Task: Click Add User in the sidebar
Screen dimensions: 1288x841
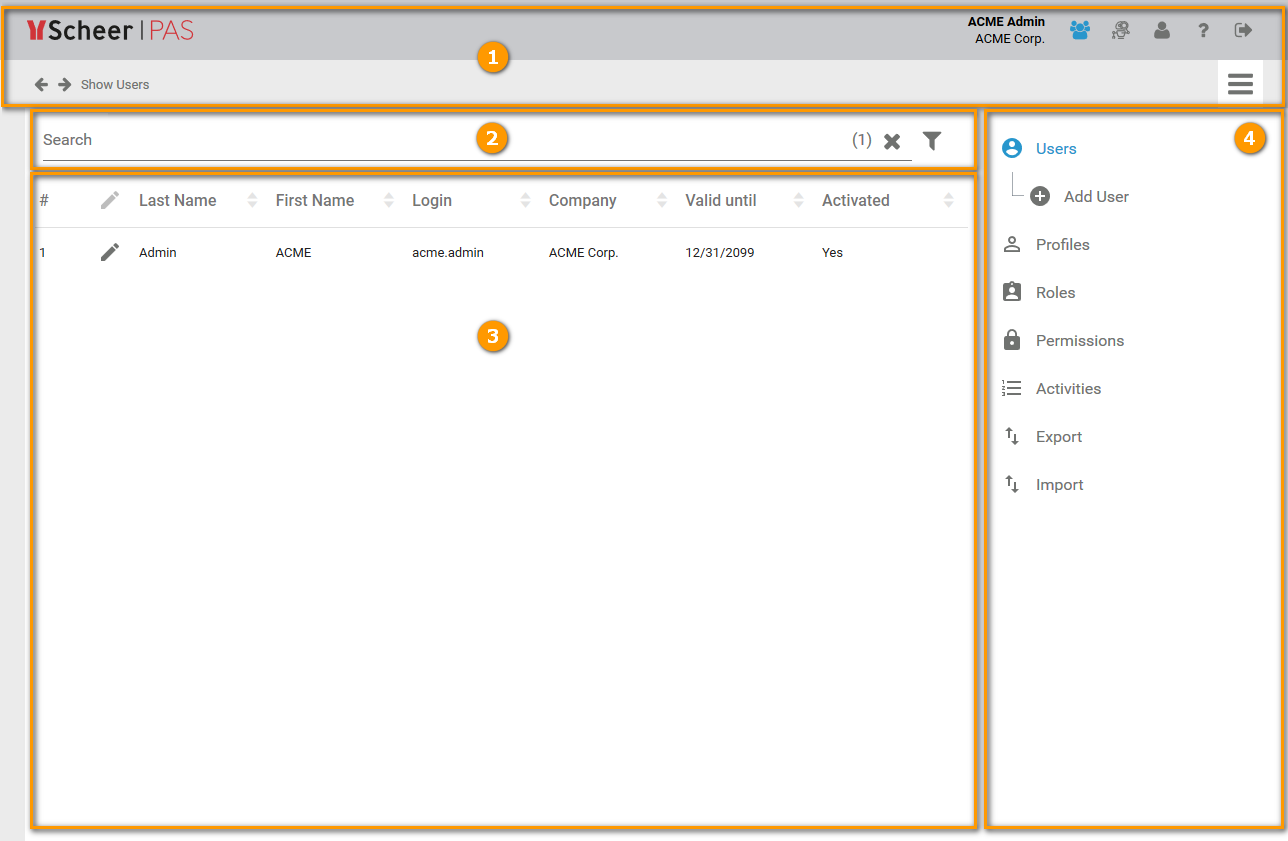Action: (x=1095, y=196)
